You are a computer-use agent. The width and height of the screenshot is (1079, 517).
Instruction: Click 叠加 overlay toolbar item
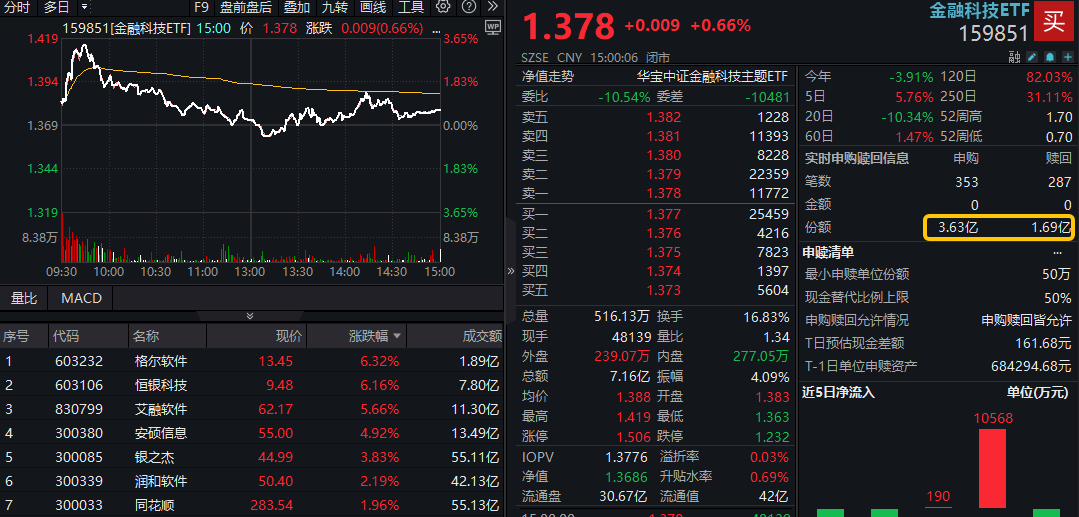(296, 8)
